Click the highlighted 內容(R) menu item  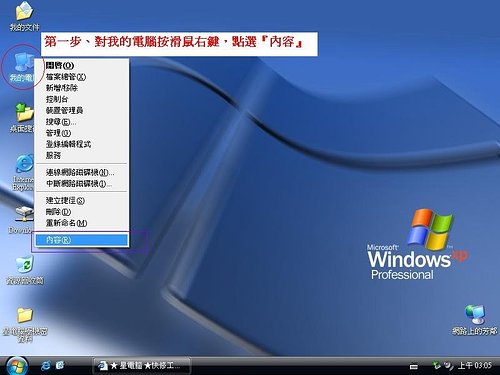[x=81, y=240]
